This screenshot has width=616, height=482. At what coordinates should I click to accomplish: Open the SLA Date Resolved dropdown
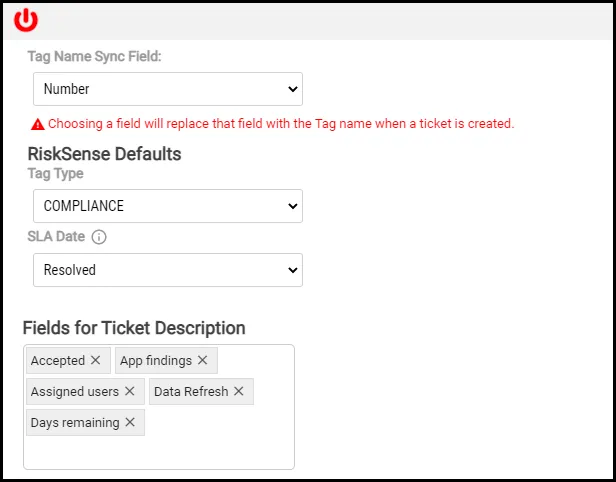[168, 270]
